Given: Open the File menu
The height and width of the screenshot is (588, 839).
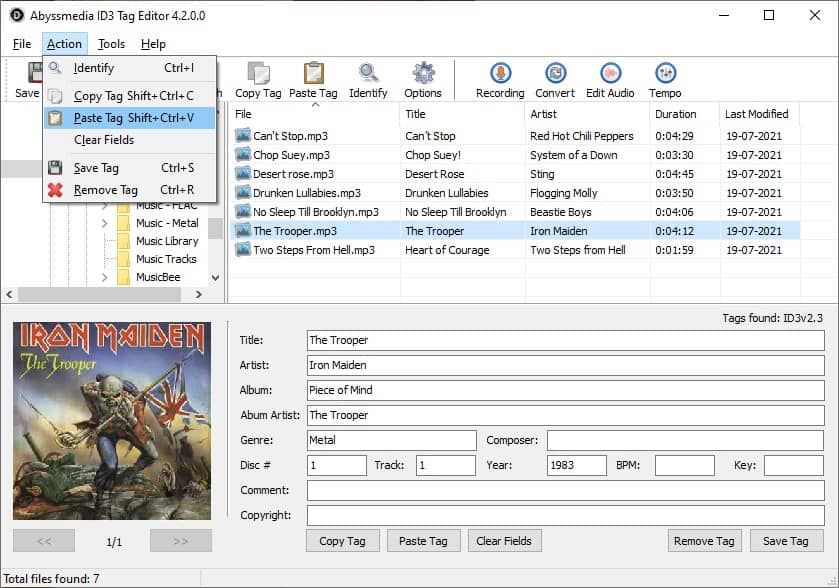Looking at the screenshot, I should pos(22,44).
